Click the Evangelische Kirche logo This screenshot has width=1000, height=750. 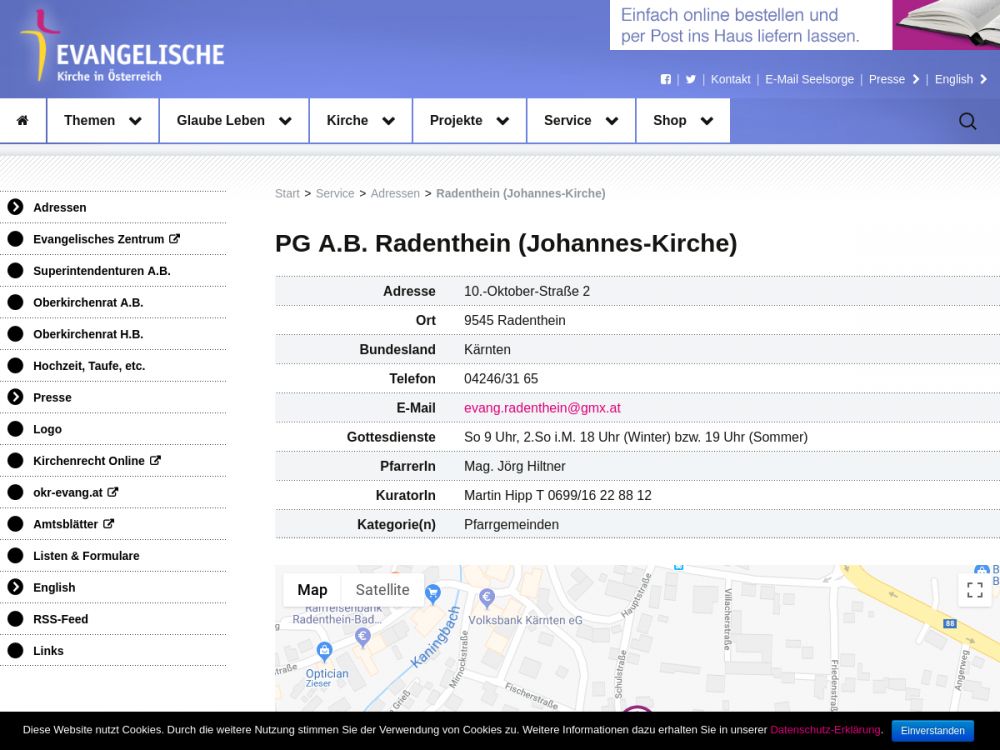pos(122,48)
